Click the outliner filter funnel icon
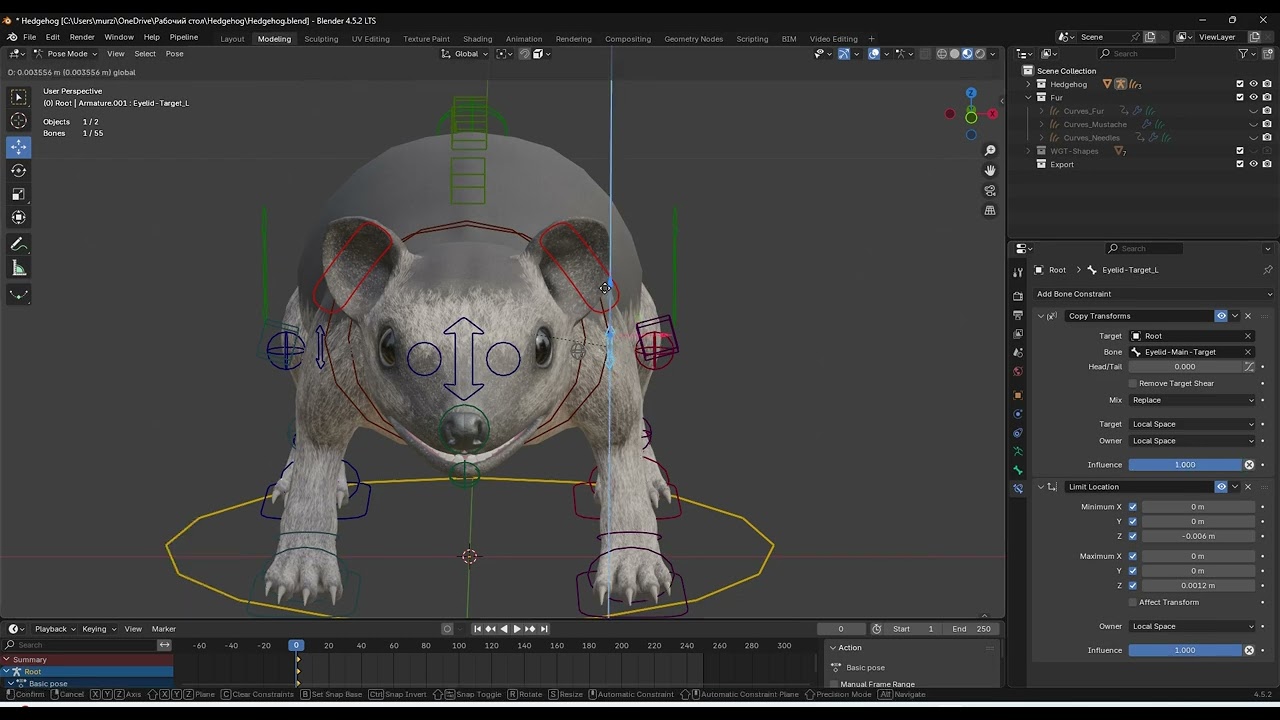The image size is (1280, 720). (x=1243, y=54)
